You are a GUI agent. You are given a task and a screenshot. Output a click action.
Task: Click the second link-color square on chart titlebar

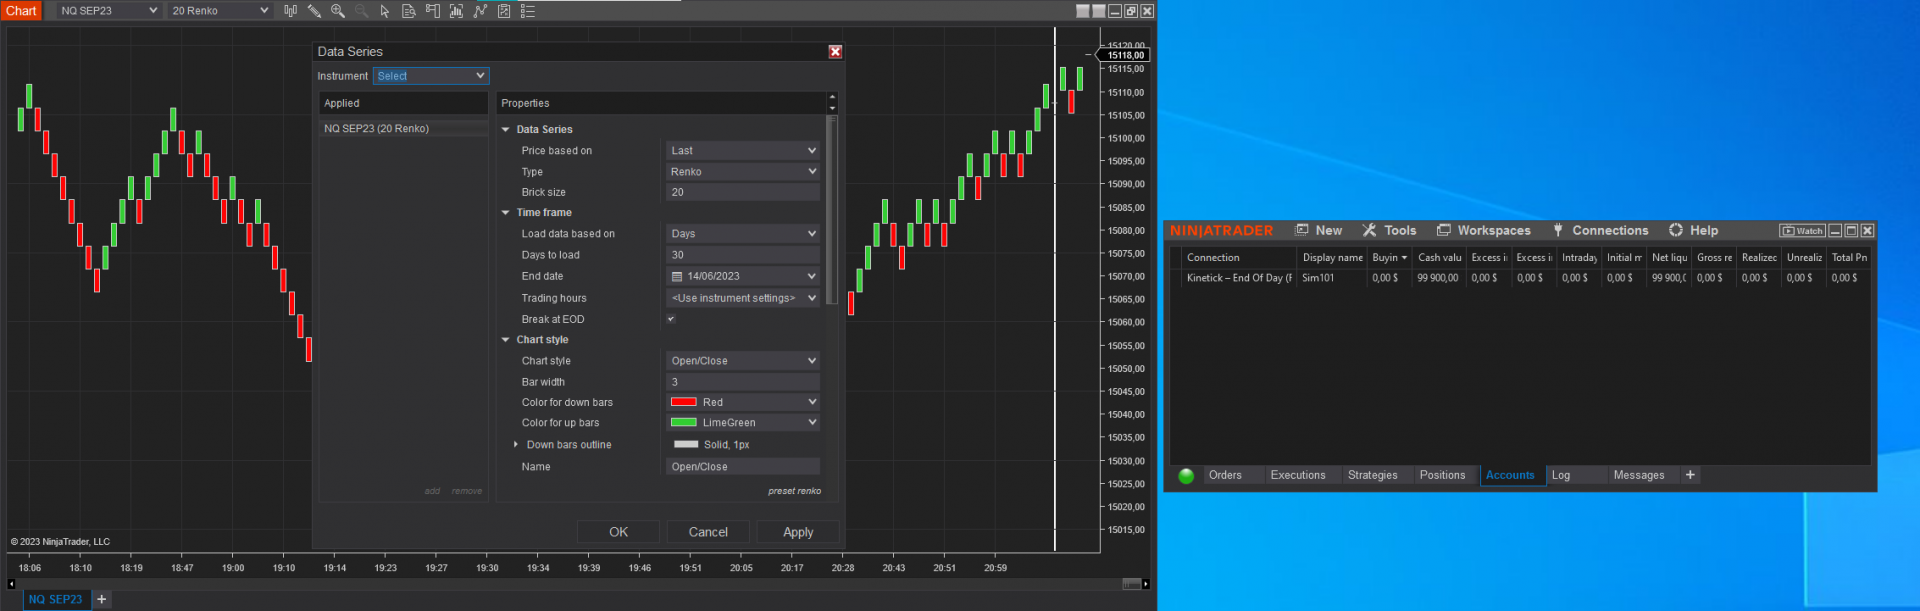coord(1099,11)
